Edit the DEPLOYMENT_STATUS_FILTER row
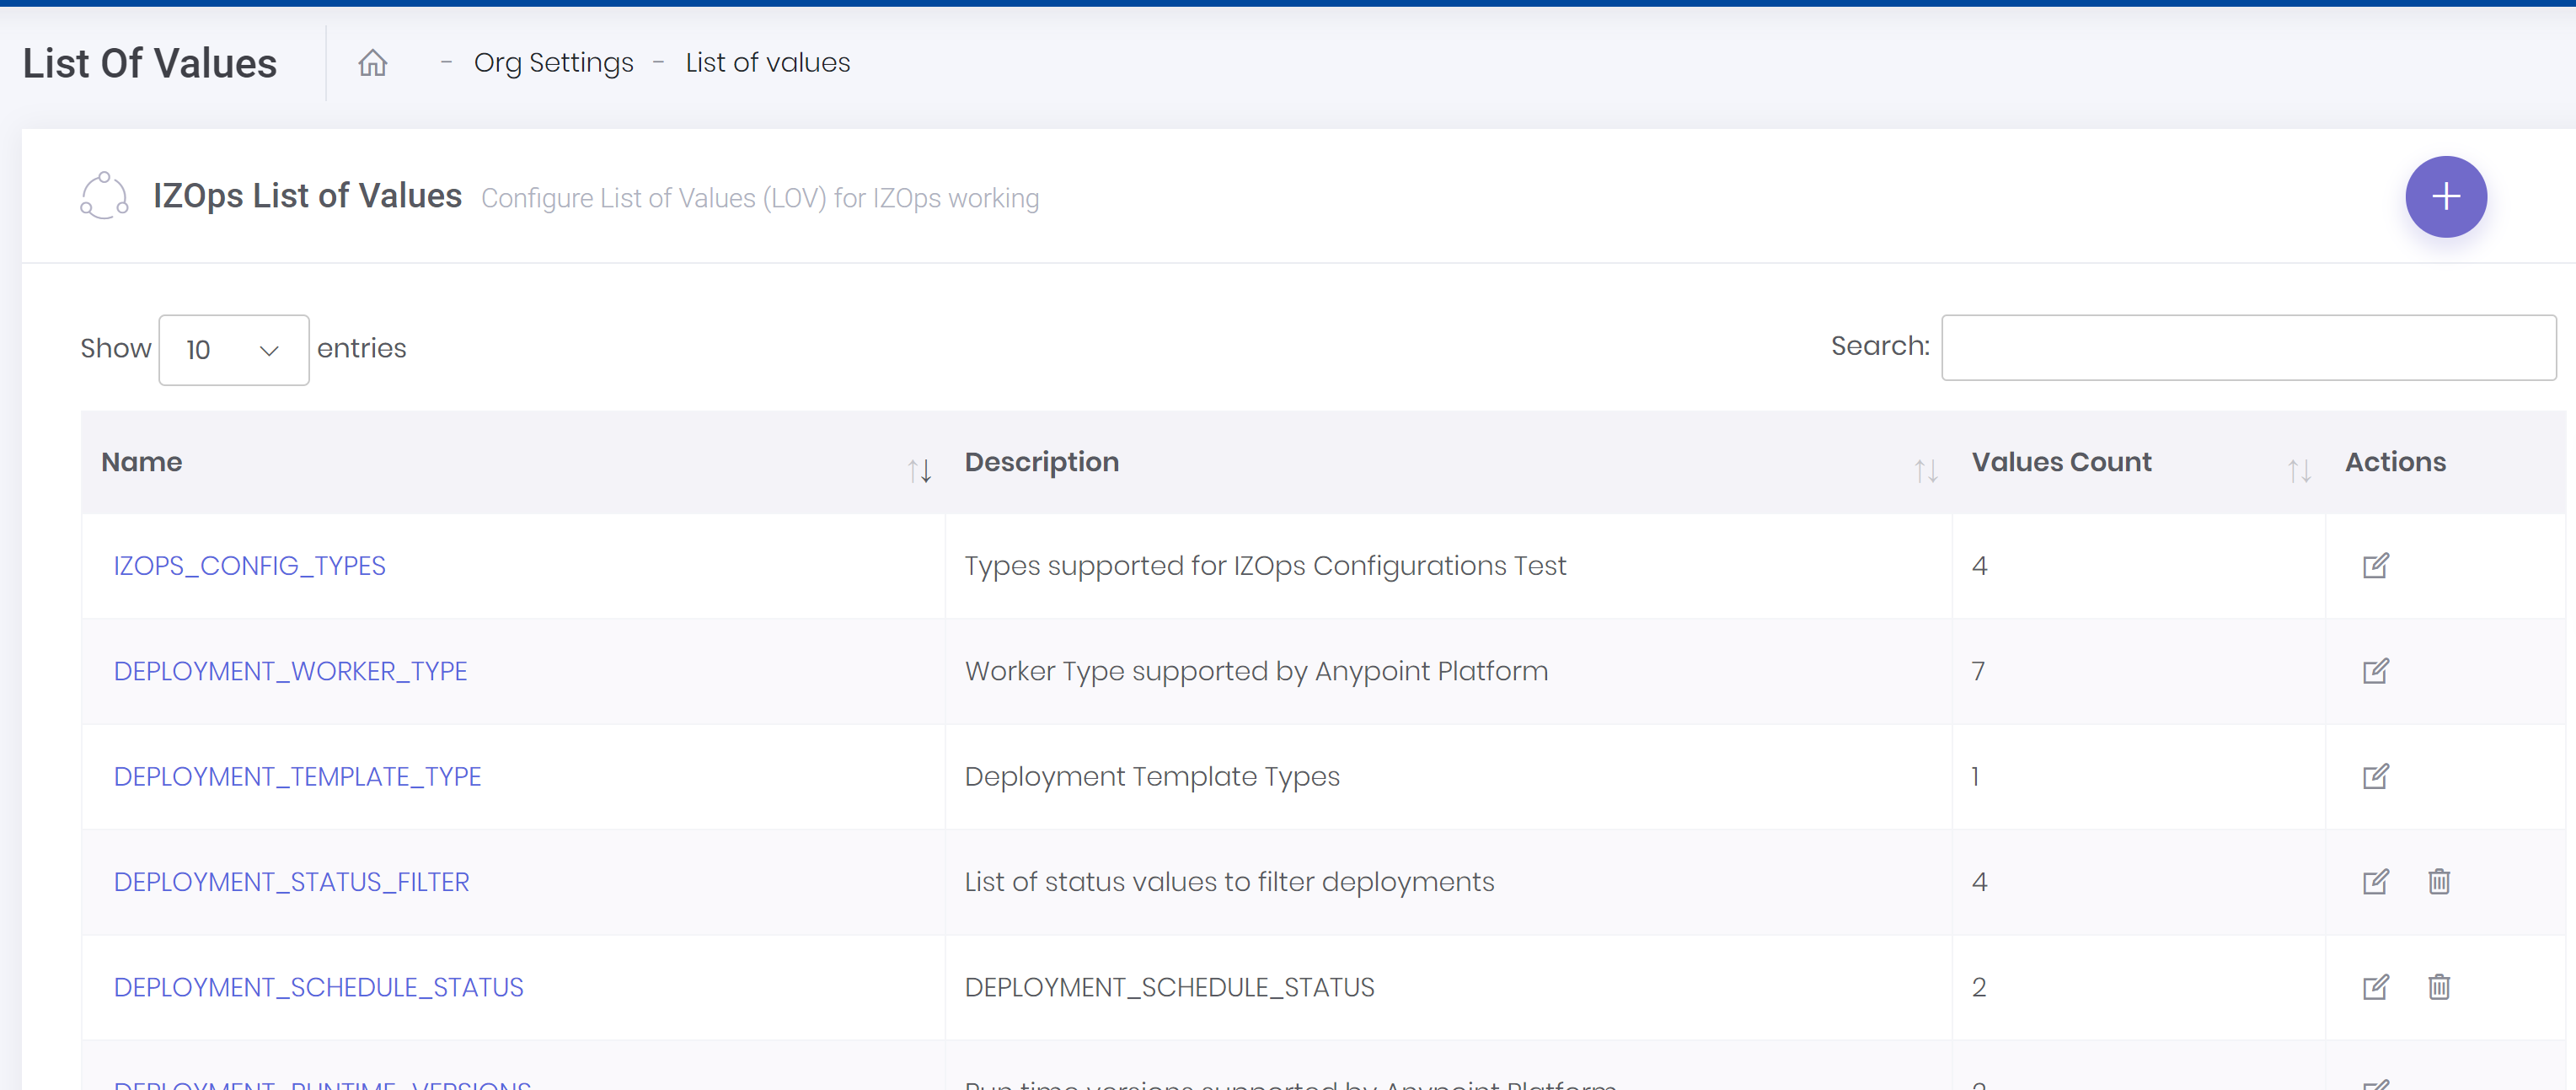Image resolution: width=2576 pixels, height=1090 pixels. click(2375, 882)
